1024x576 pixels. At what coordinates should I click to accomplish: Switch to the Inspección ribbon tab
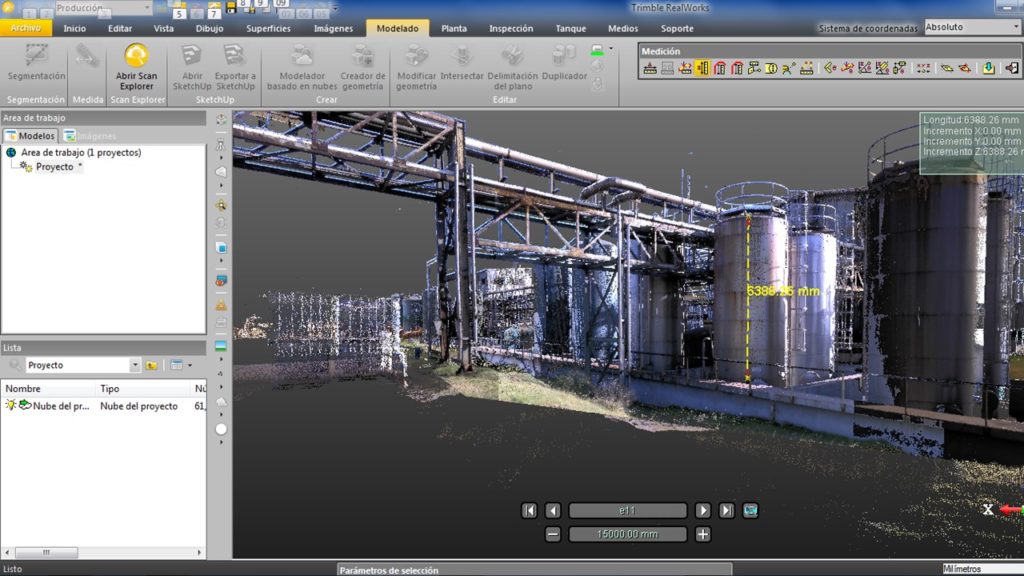[x=511, y=28]
